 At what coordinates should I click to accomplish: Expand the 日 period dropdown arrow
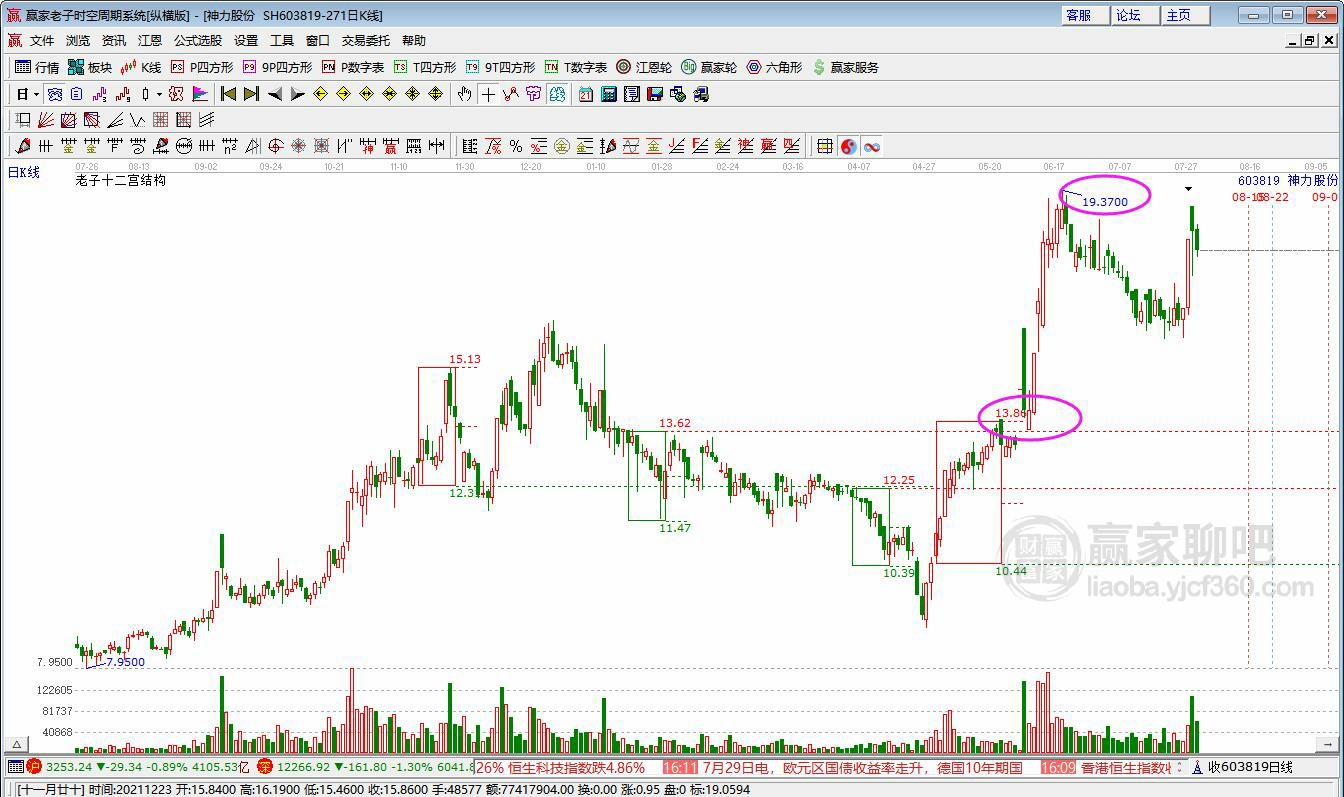point(37,94)
